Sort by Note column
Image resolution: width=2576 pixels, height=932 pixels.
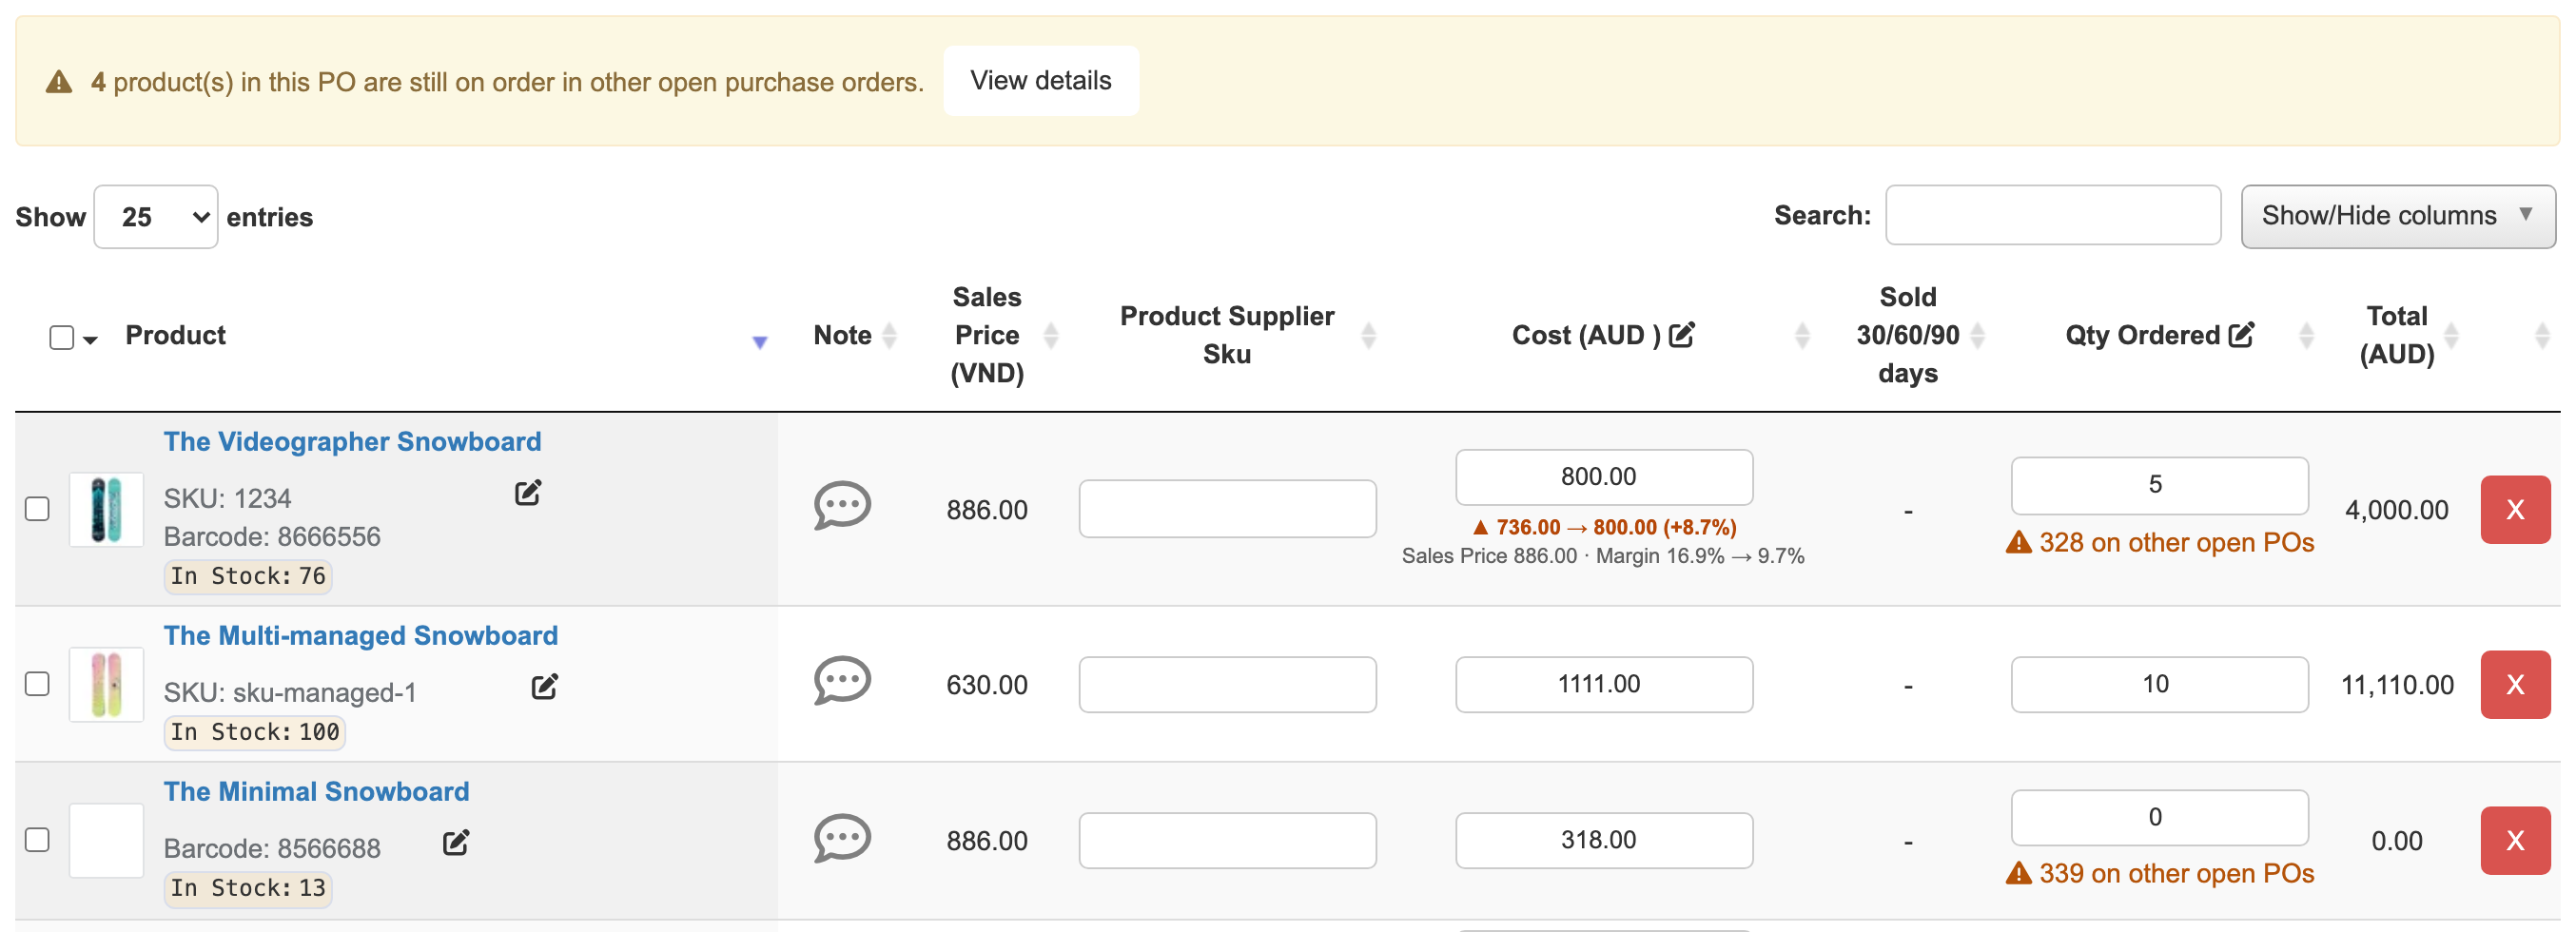click(889, 335)
